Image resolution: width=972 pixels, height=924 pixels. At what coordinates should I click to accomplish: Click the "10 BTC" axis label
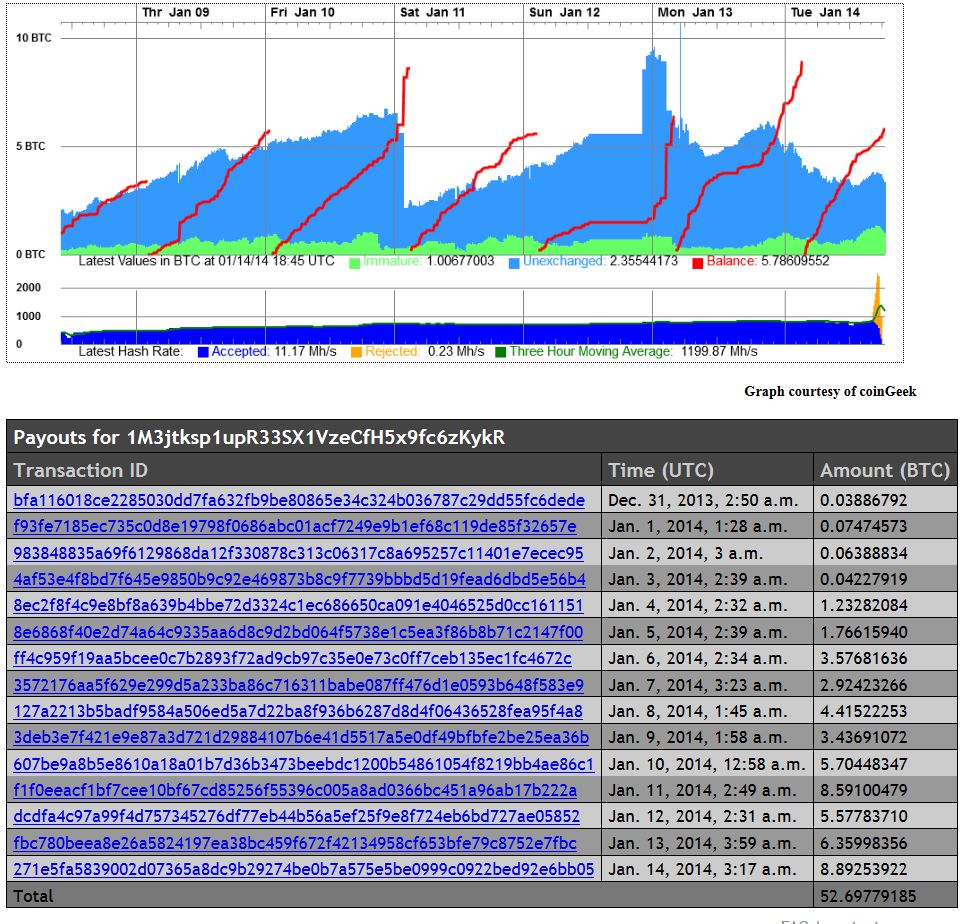[x=34, y=38]
